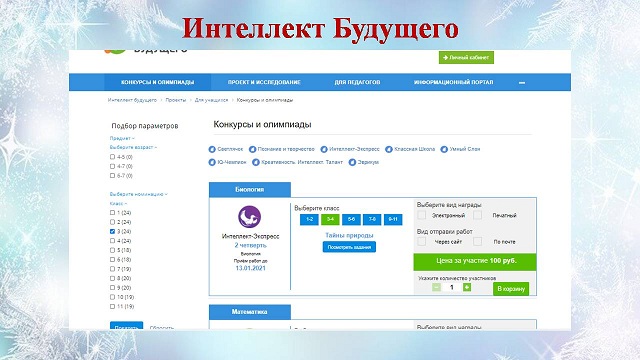Image resolution: width=640 pixels, height=360 pixels.
Task: Increase participants with plus button
Action: coord(467,287)
